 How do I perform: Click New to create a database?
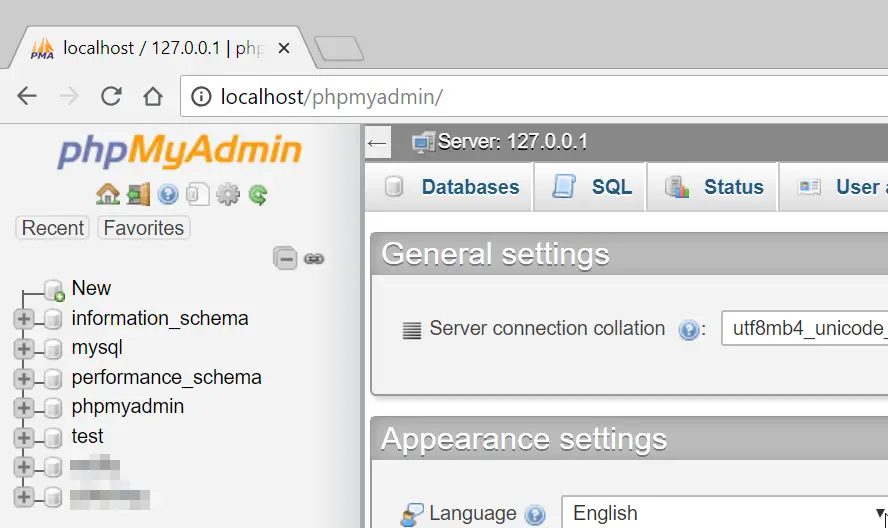coord(91,288)
